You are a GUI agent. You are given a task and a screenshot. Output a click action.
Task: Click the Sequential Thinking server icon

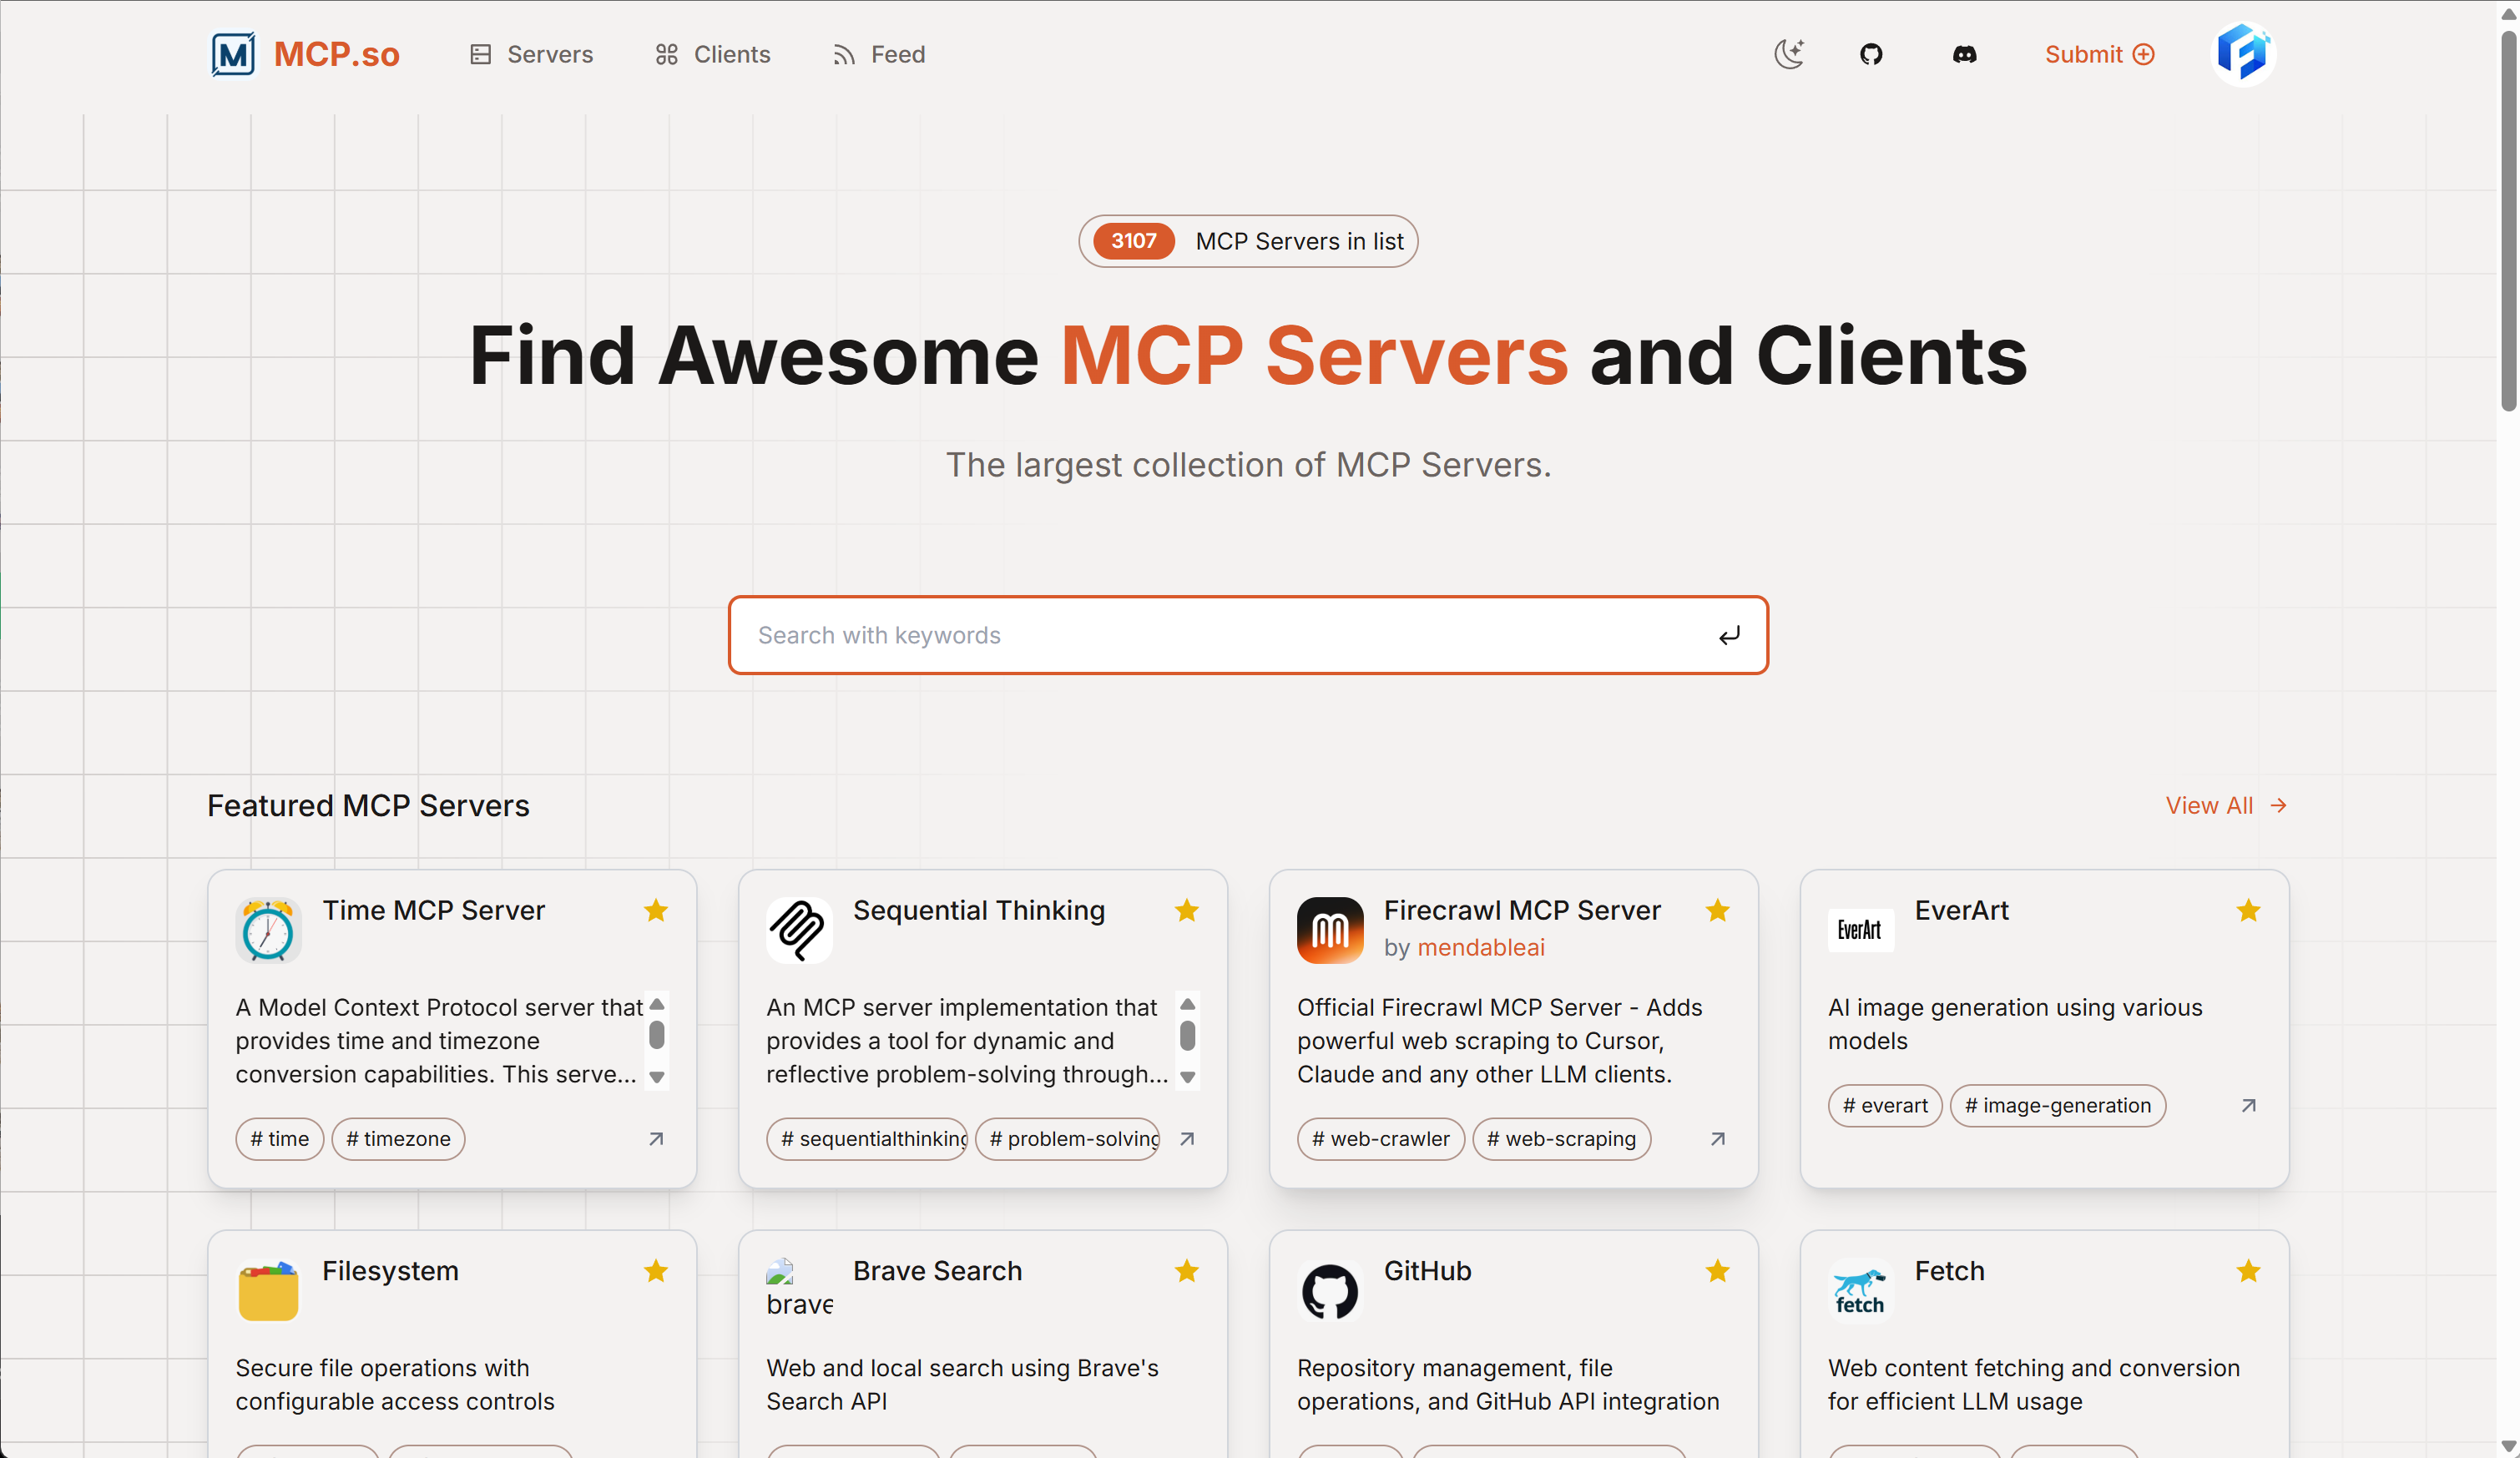point(799,930)
